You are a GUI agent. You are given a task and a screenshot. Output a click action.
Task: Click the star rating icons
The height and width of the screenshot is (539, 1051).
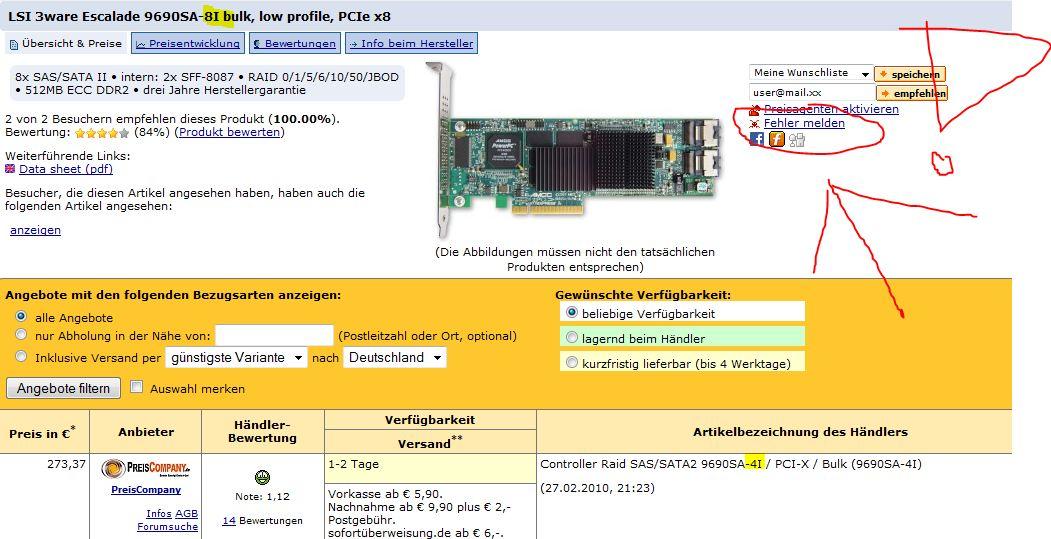(x=102, y=133)
